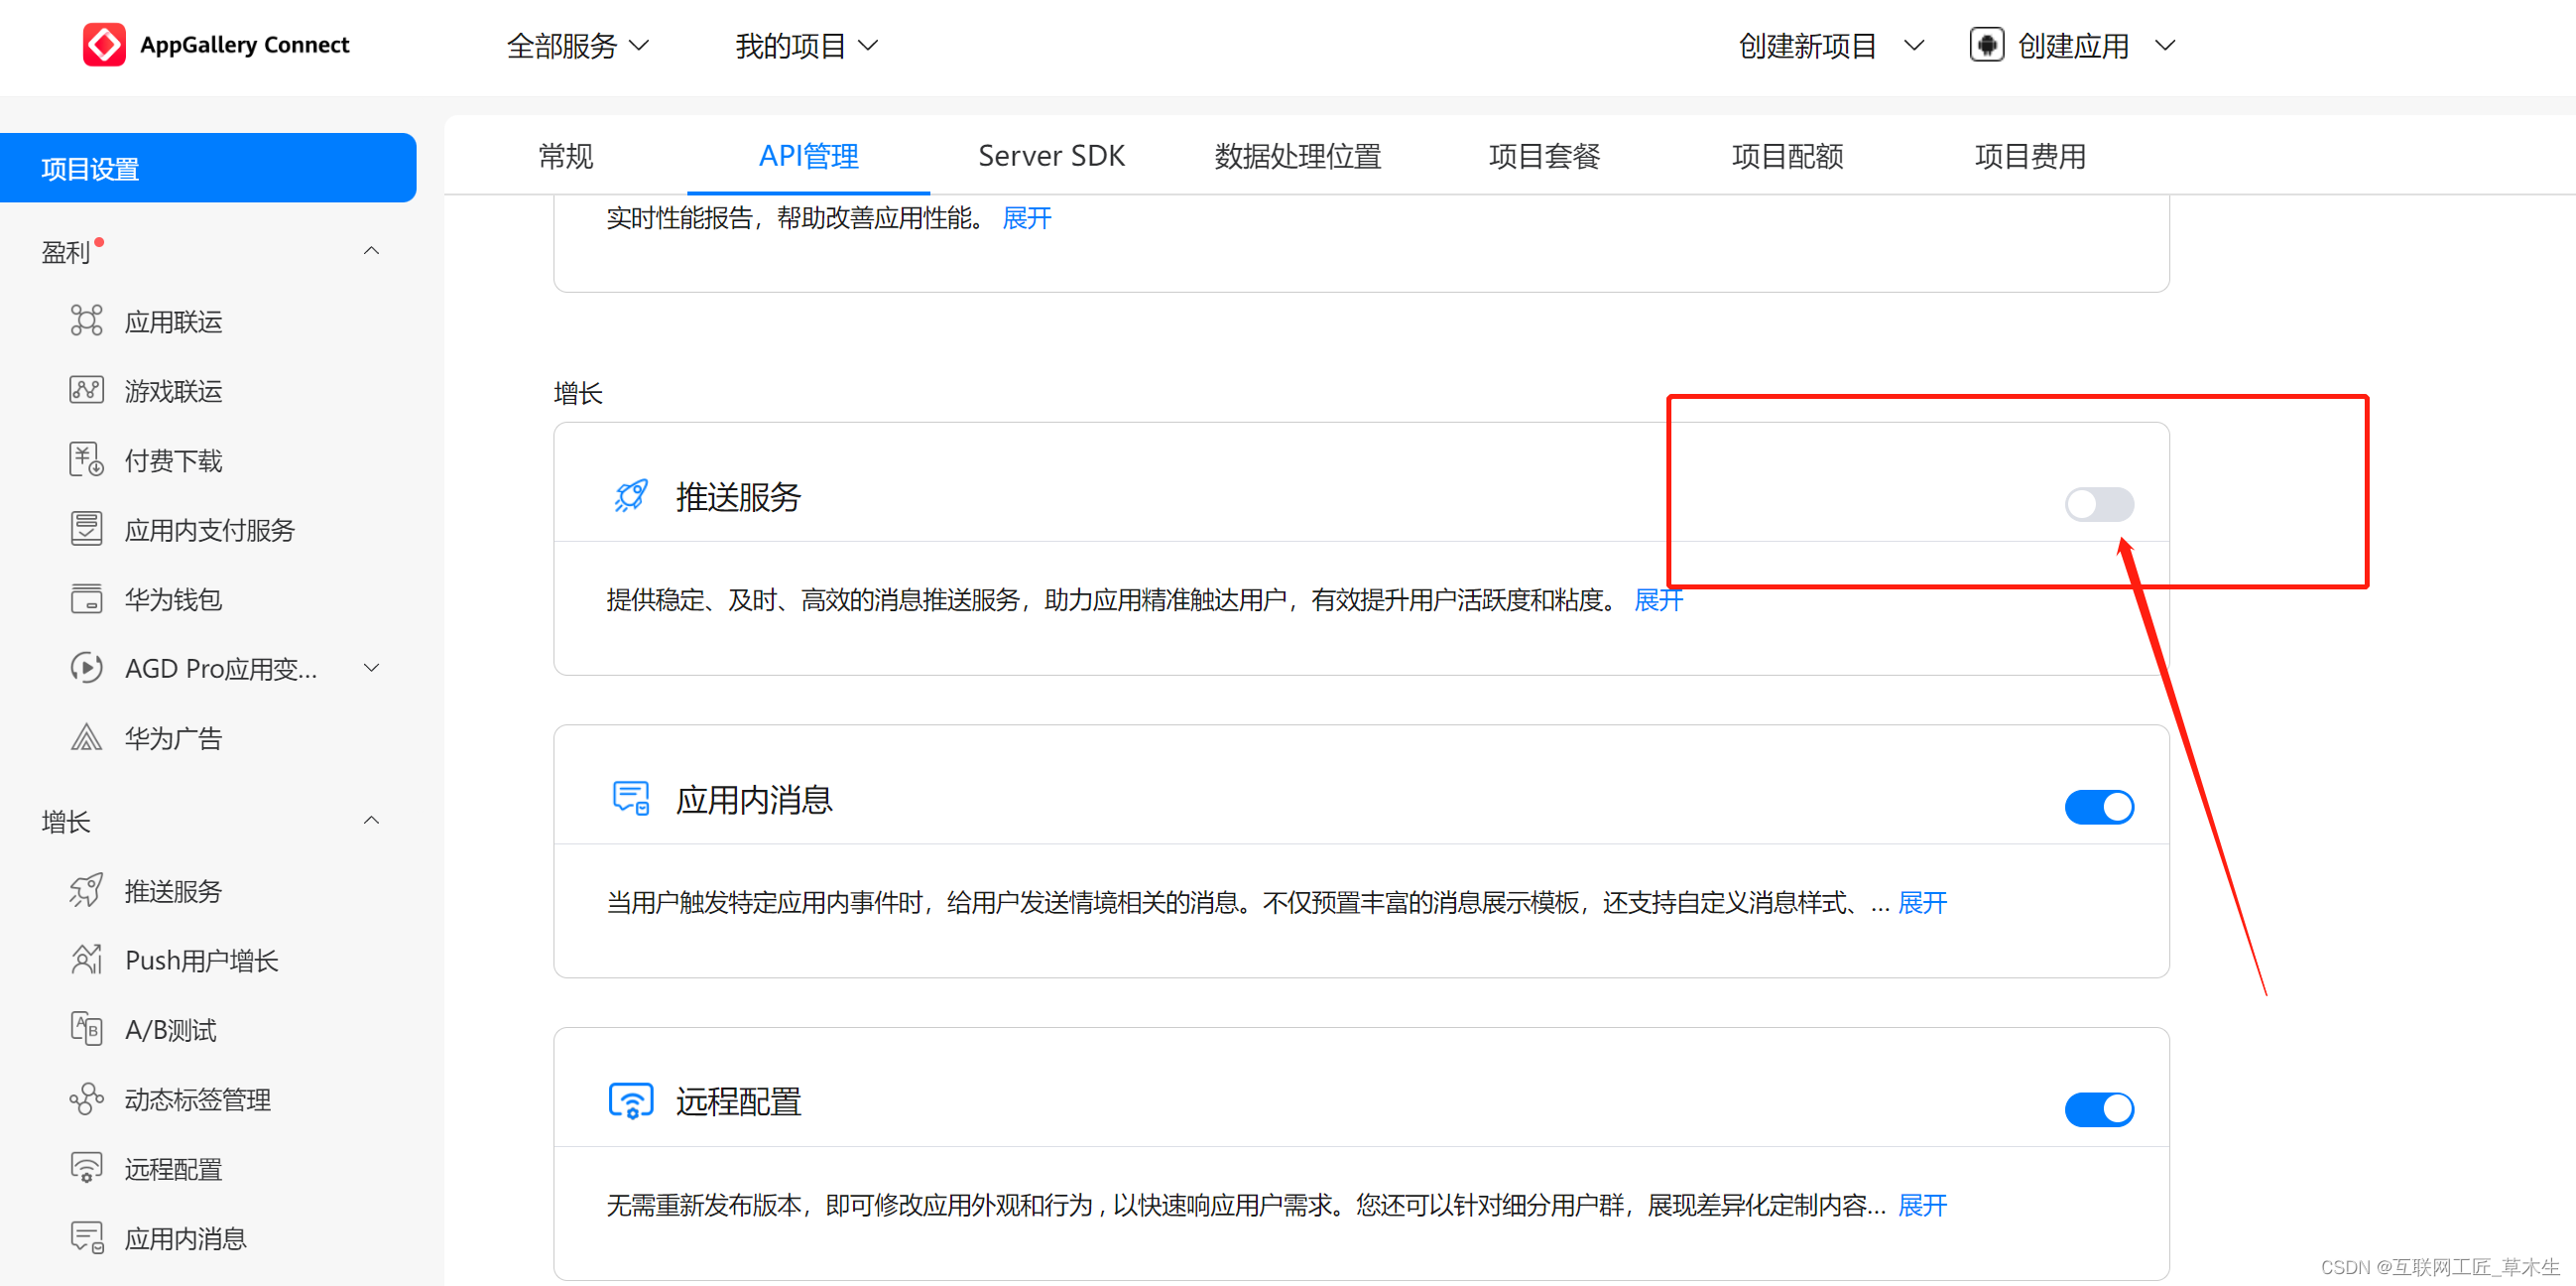The image size is (2576, 1286).
Task: Click the message icon in 应用内消息 card
Action: point(631,799)
